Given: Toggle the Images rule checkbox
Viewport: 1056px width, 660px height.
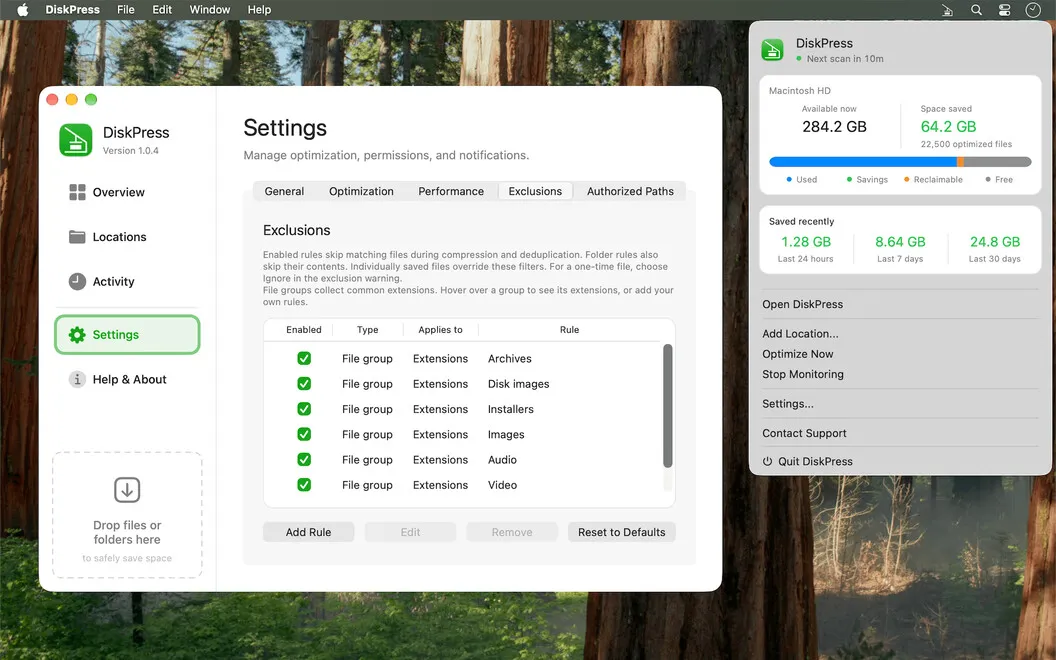Looking at the screenshot, I should click(304, 434).
